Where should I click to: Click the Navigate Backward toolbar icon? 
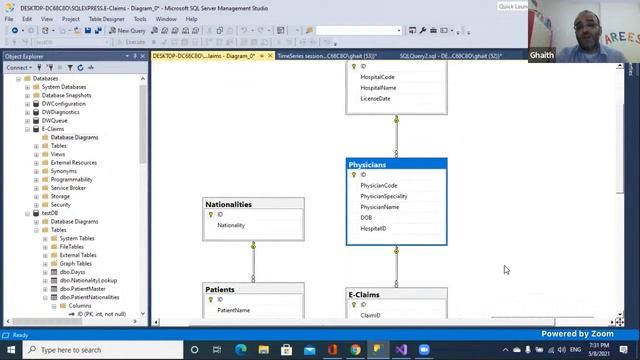(x=15, y=31)
